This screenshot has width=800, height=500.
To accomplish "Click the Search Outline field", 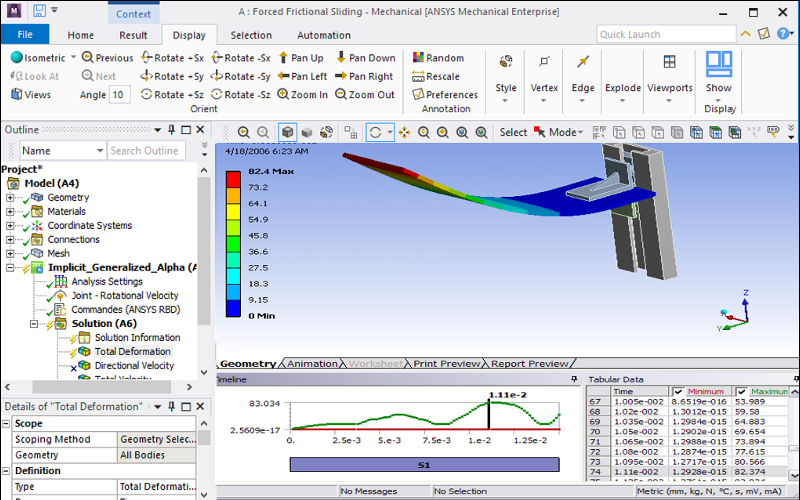I will click(x=146, y=151).
